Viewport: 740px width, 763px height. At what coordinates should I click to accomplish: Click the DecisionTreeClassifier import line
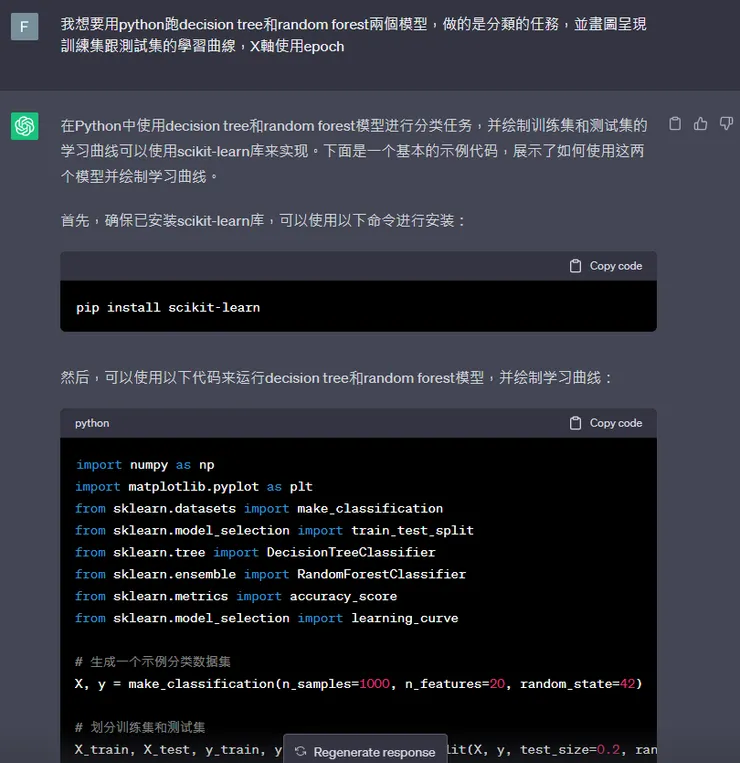tap(255, 552)
